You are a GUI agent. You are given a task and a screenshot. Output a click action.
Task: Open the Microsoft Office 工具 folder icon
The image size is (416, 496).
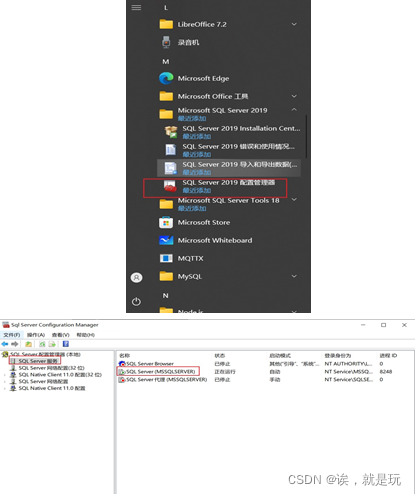[166, 96]
